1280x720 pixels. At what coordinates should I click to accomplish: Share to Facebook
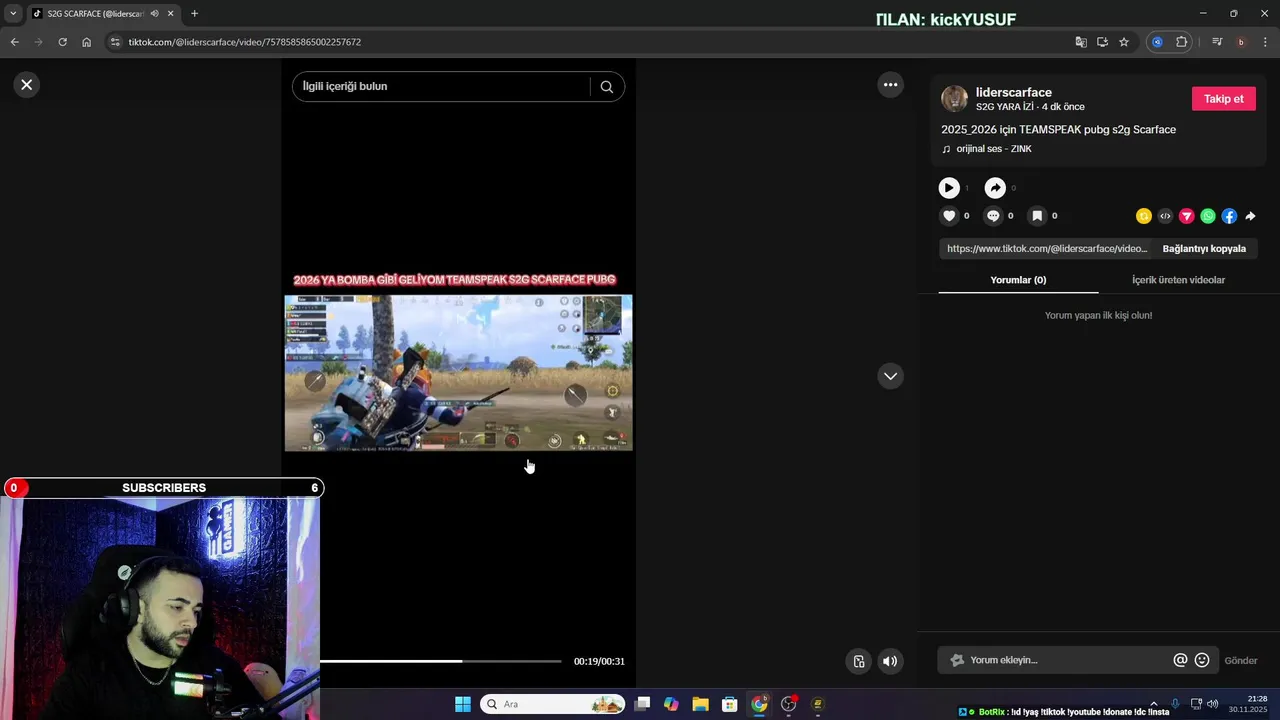point(1229,216)
